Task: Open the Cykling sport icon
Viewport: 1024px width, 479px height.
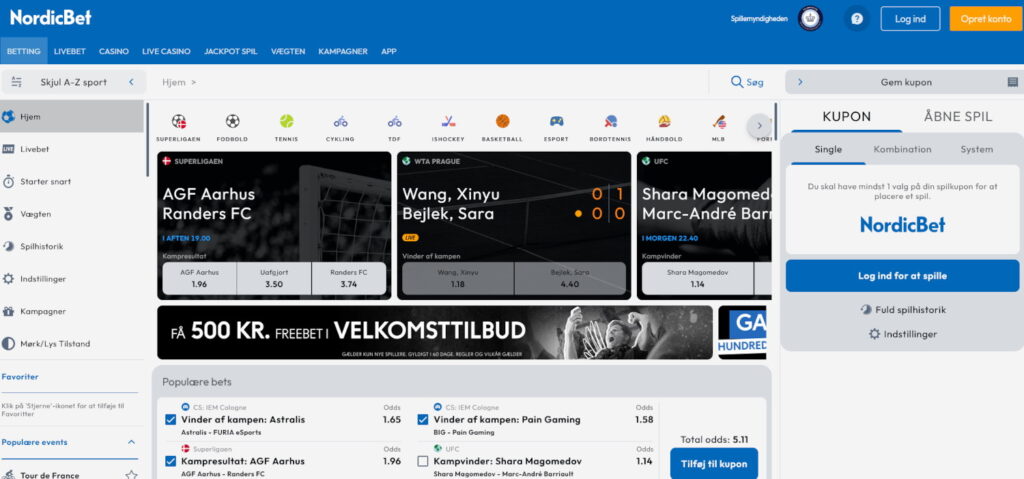Action: pyautogui.click(x=340, y=122)
